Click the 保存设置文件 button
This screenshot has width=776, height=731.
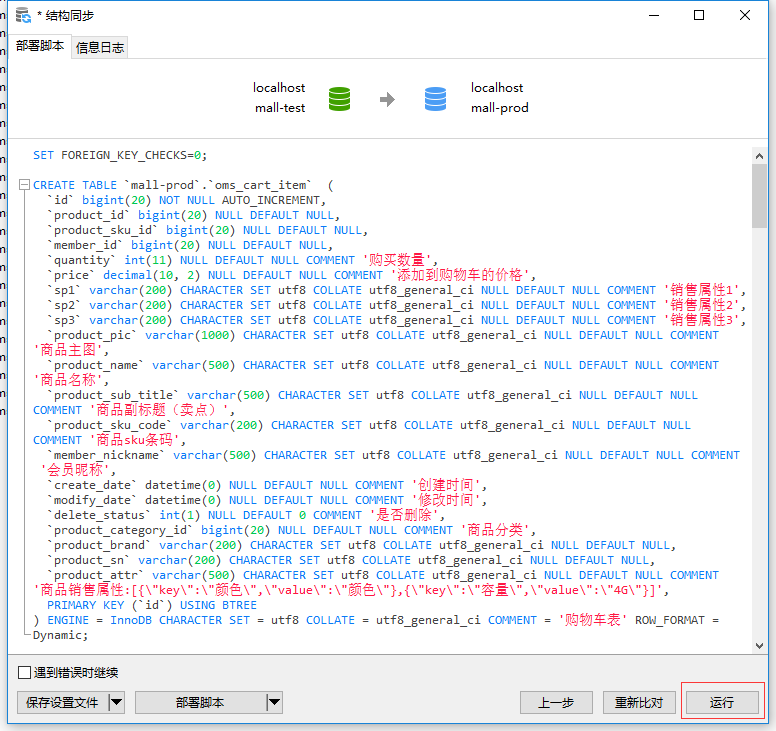pyautogui.click(x=62, y=703)
